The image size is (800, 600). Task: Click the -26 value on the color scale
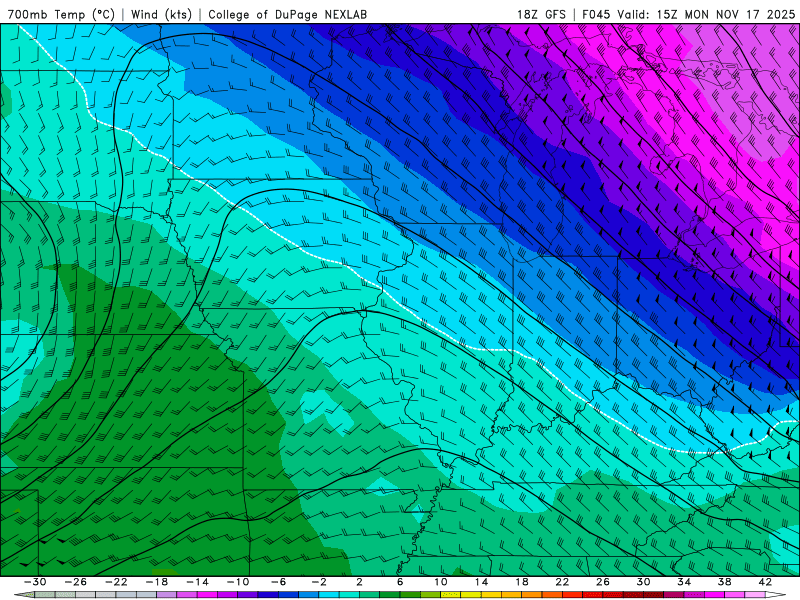pos(76,582)
